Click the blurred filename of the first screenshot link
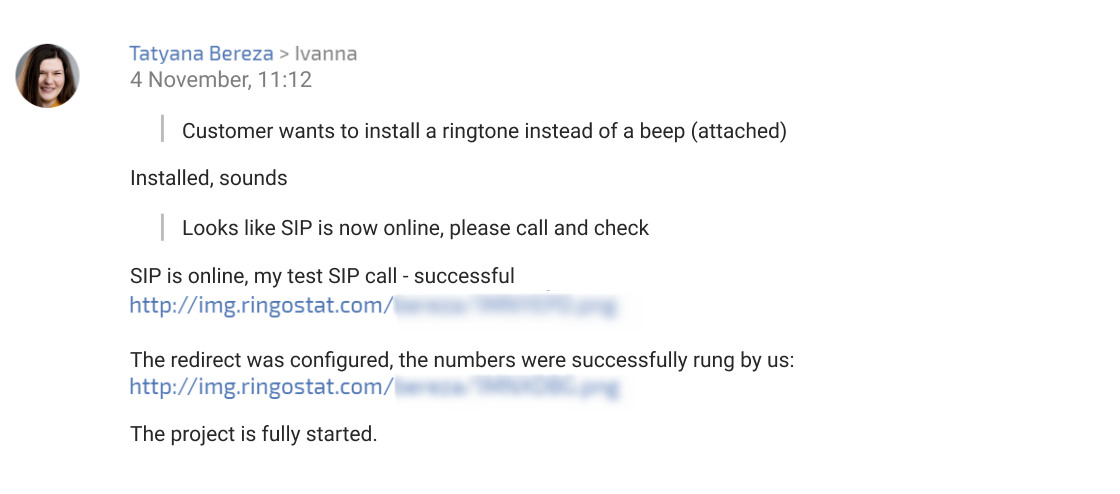Screen dimensions: 1120x494 pyautogui.click(x=505, y=306)
